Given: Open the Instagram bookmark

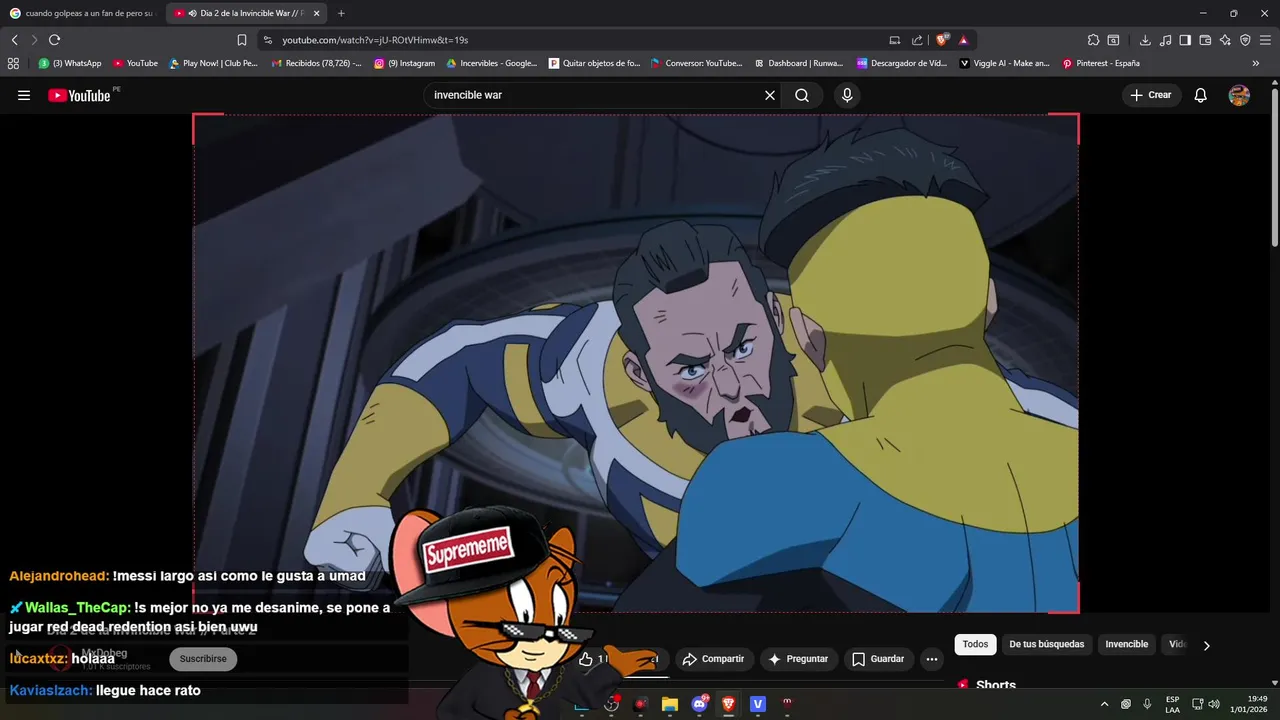Looking at the screenshot, I should (405, 63).
